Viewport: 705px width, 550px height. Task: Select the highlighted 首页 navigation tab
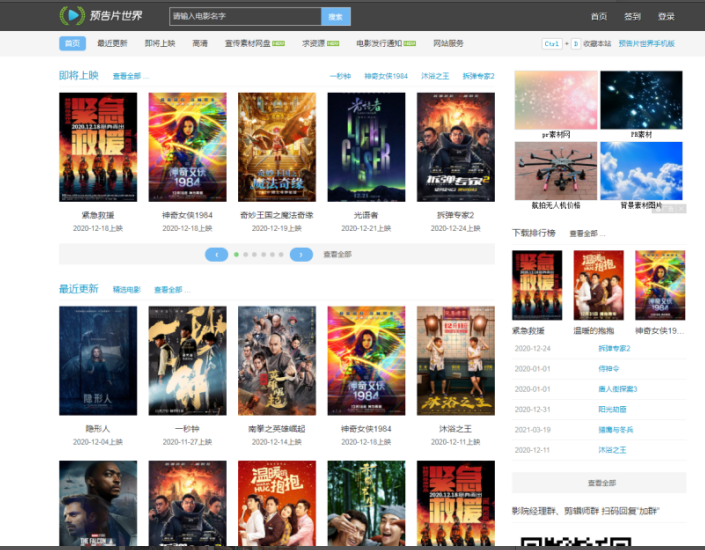(x=72, y=43)
